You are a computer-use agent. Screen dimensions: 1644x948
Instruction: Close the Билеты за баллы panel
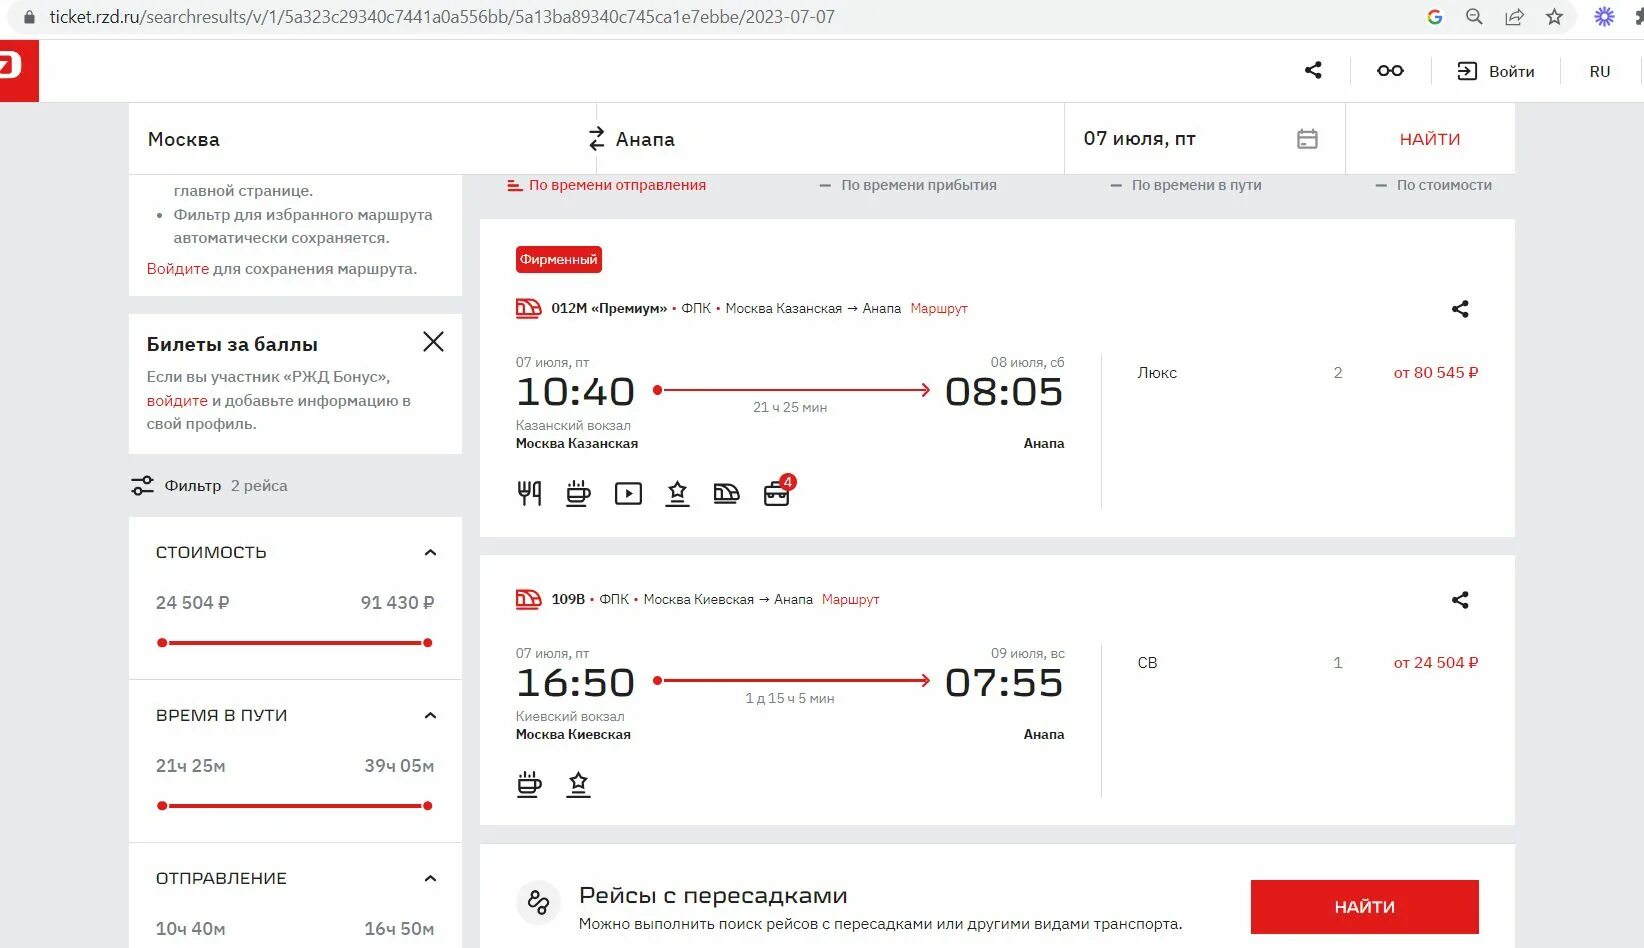[433, 342]
